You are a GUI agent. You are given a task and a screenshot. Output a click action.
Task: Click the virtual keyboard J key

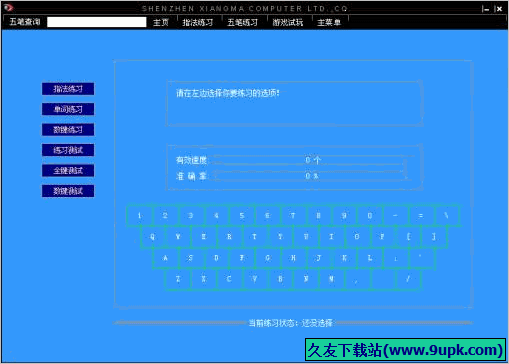click(x=319, y=258)
